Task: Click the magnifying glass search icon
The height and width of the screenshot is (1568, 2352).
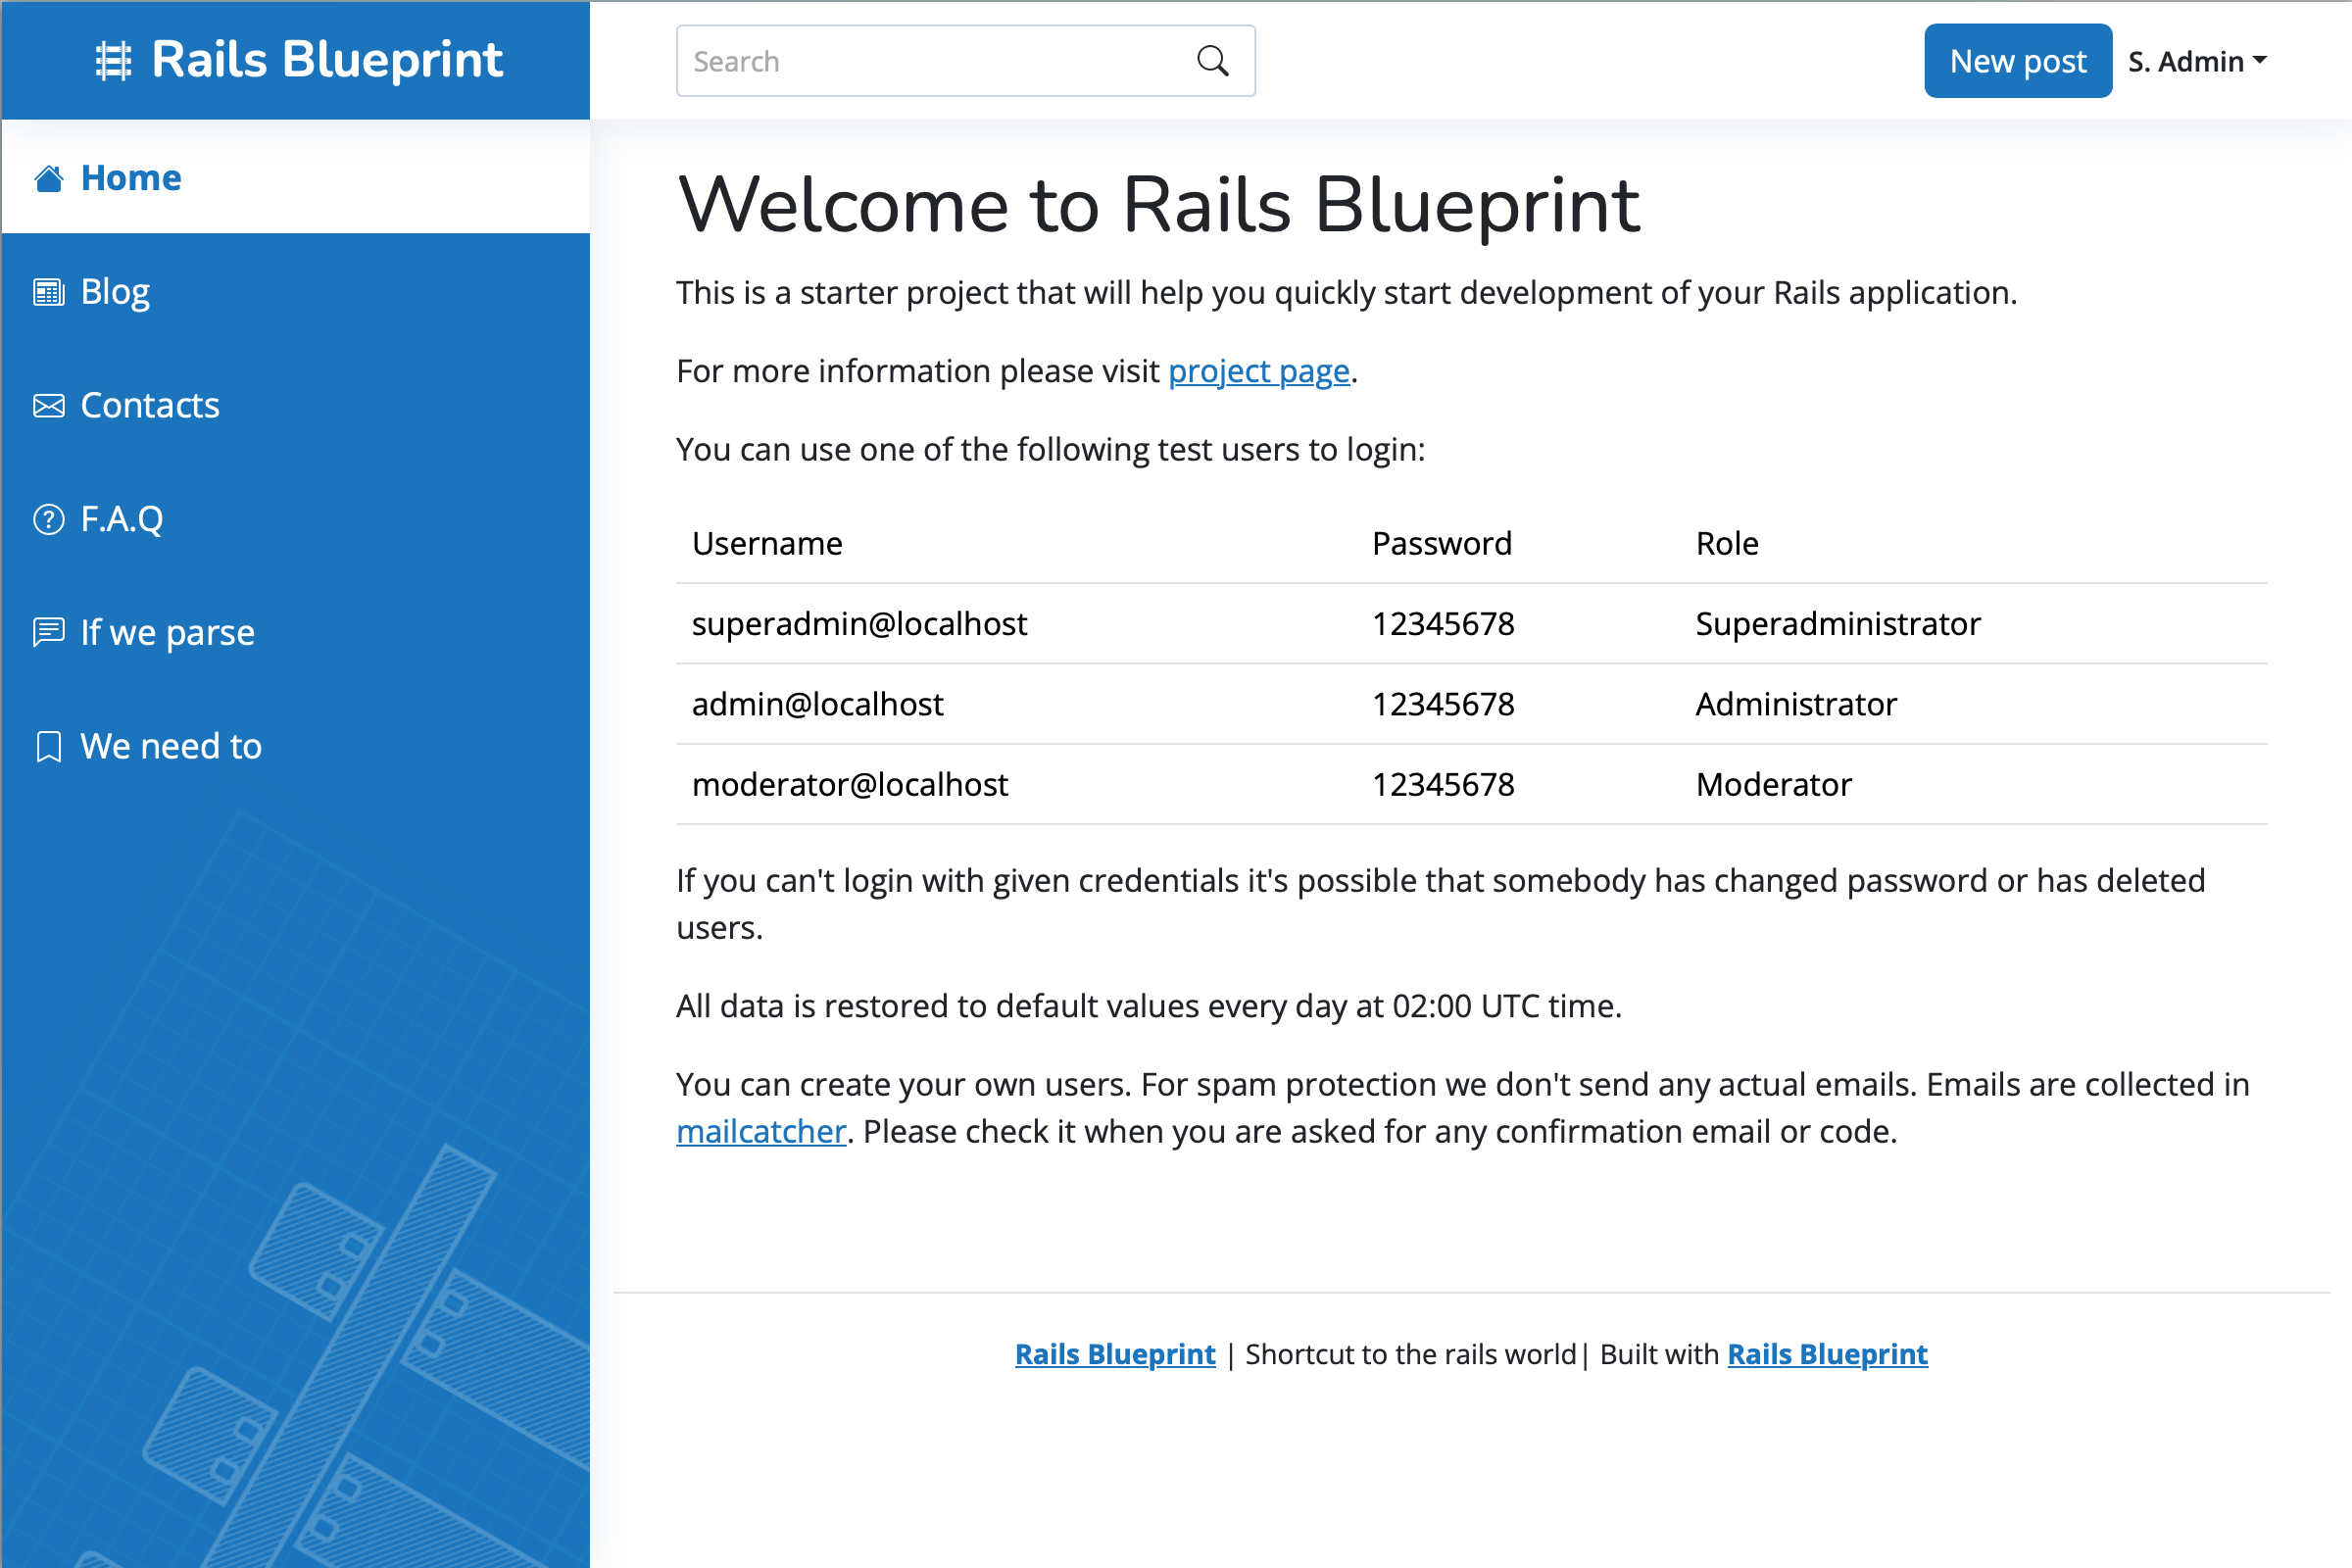Action: pos(1213,61)
